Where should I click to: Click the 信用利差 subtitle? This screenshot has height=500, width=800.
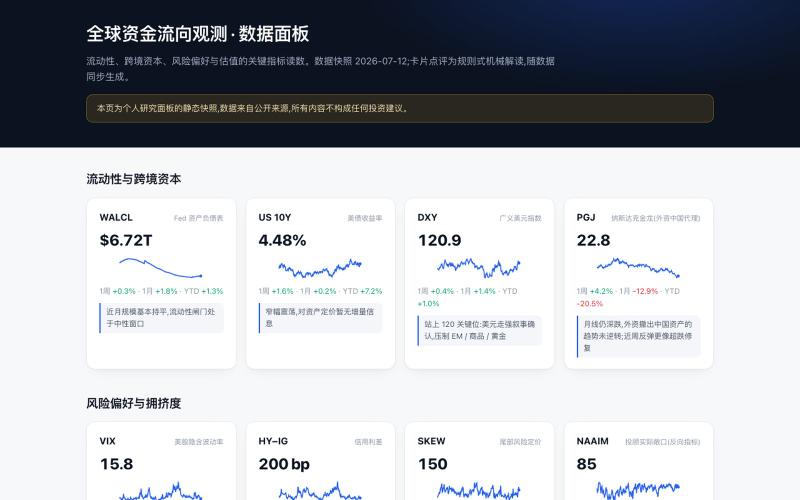click(368, 442)
